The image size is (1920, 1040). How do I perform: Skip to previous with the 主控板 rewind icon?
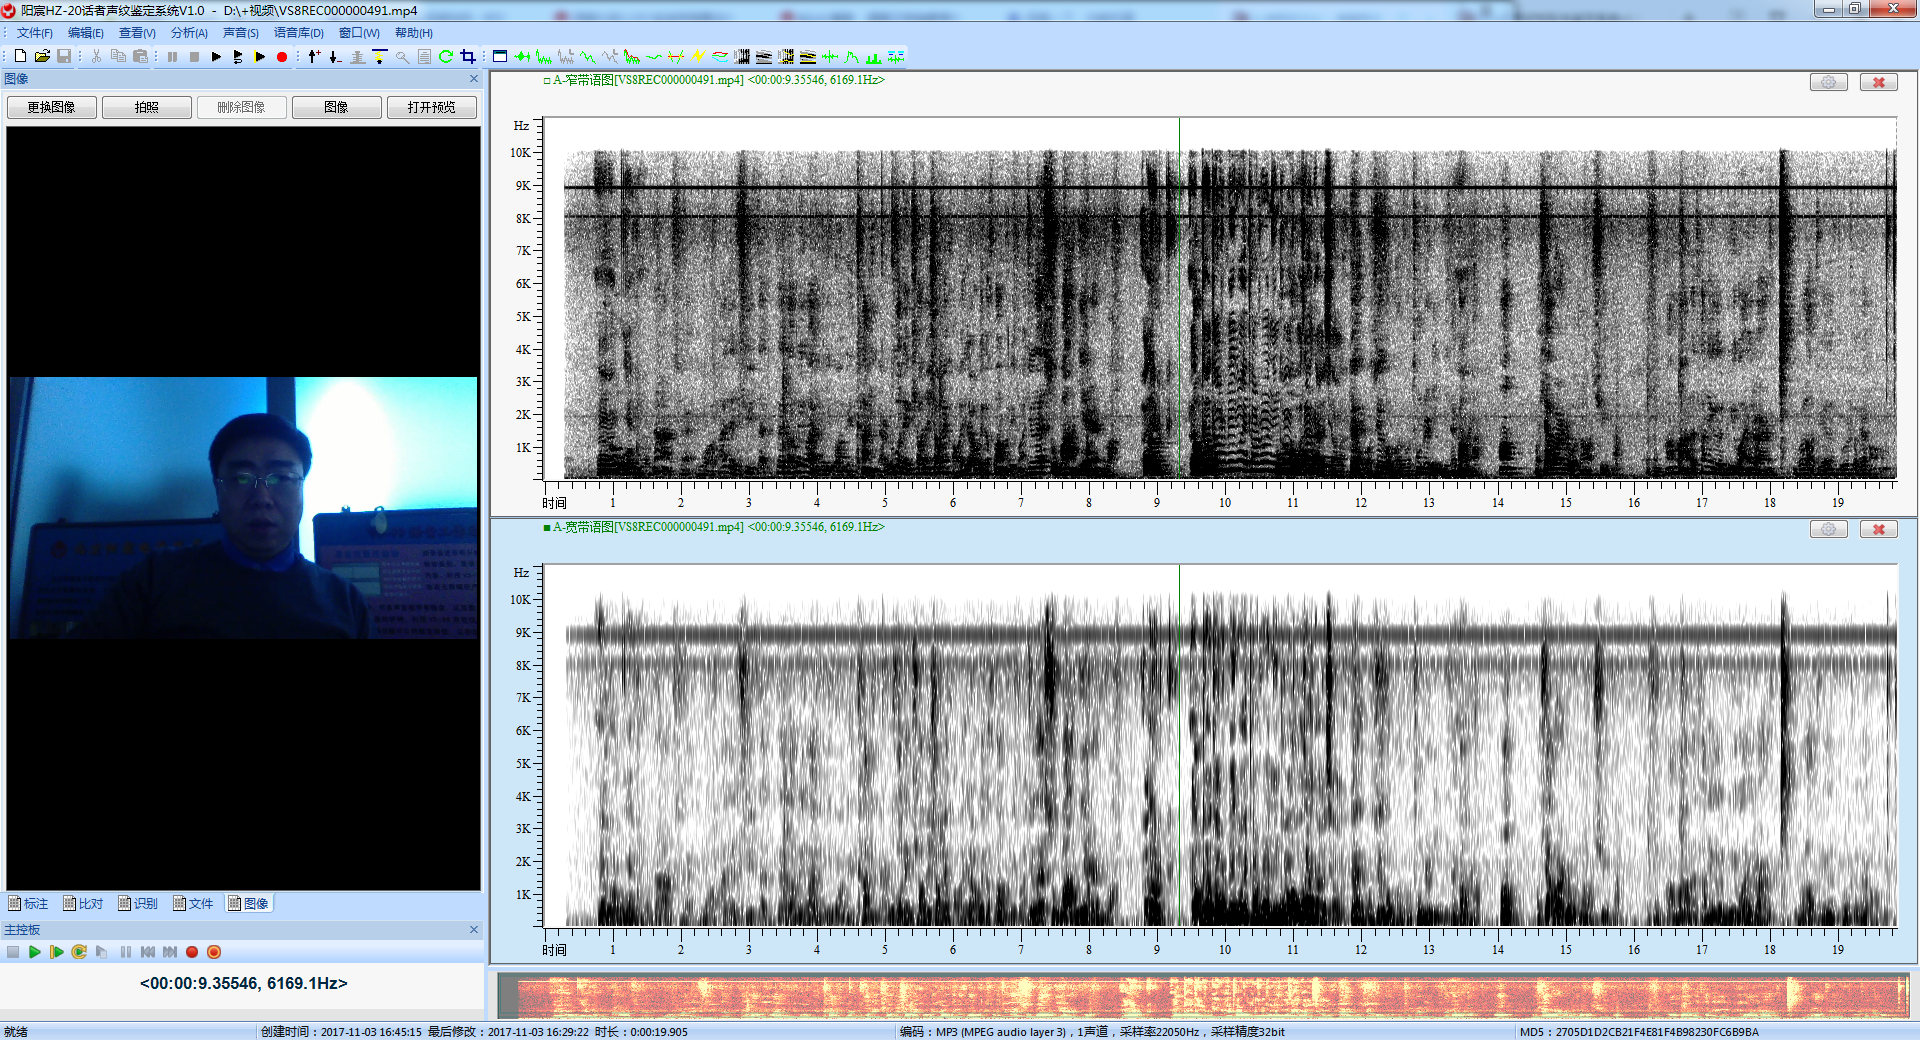148,952
